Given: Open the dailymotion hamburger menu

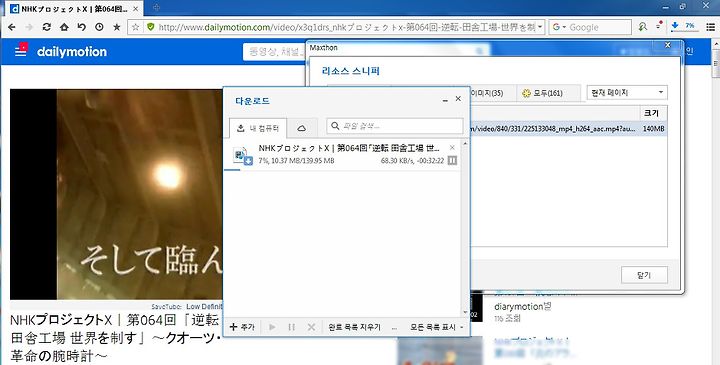Looking at the screenshot, I should tap(21, 51).
